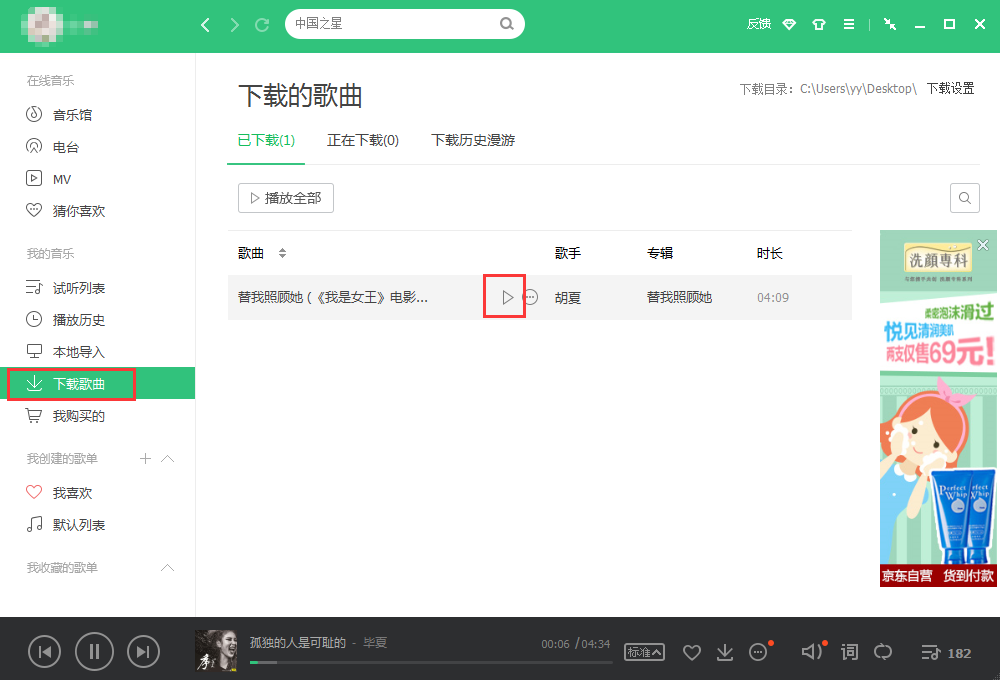Pause the currently playing track
Image resolution: width=1000 pixels, height=680 pixels.
coord(94,652)
